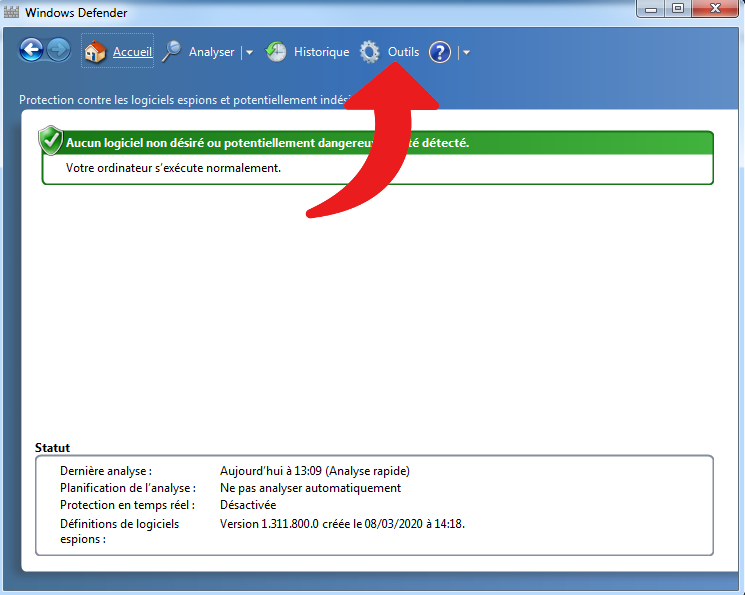
Task: Click the Accueil house icon
Action: click(95, 51)
